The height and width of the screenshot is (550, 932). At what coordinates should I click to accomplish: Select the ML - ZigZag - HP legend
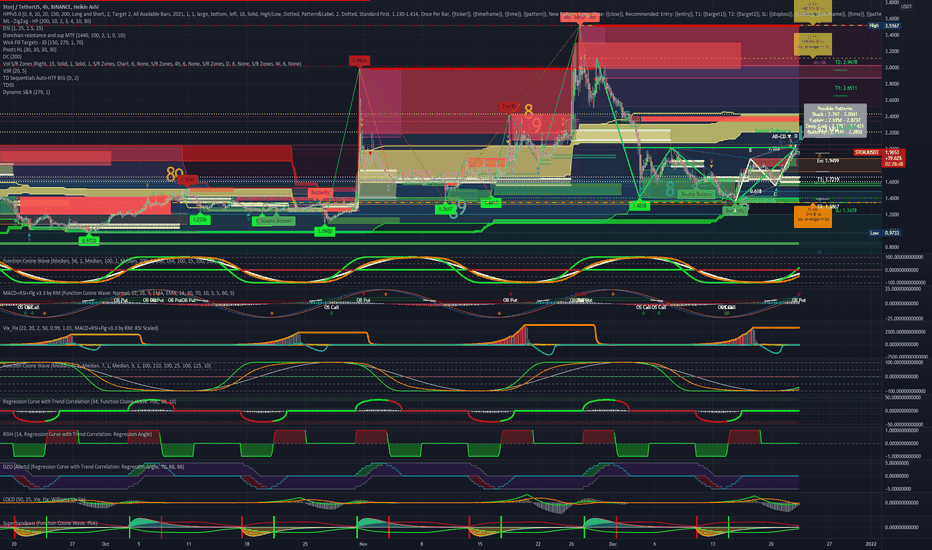47,21
